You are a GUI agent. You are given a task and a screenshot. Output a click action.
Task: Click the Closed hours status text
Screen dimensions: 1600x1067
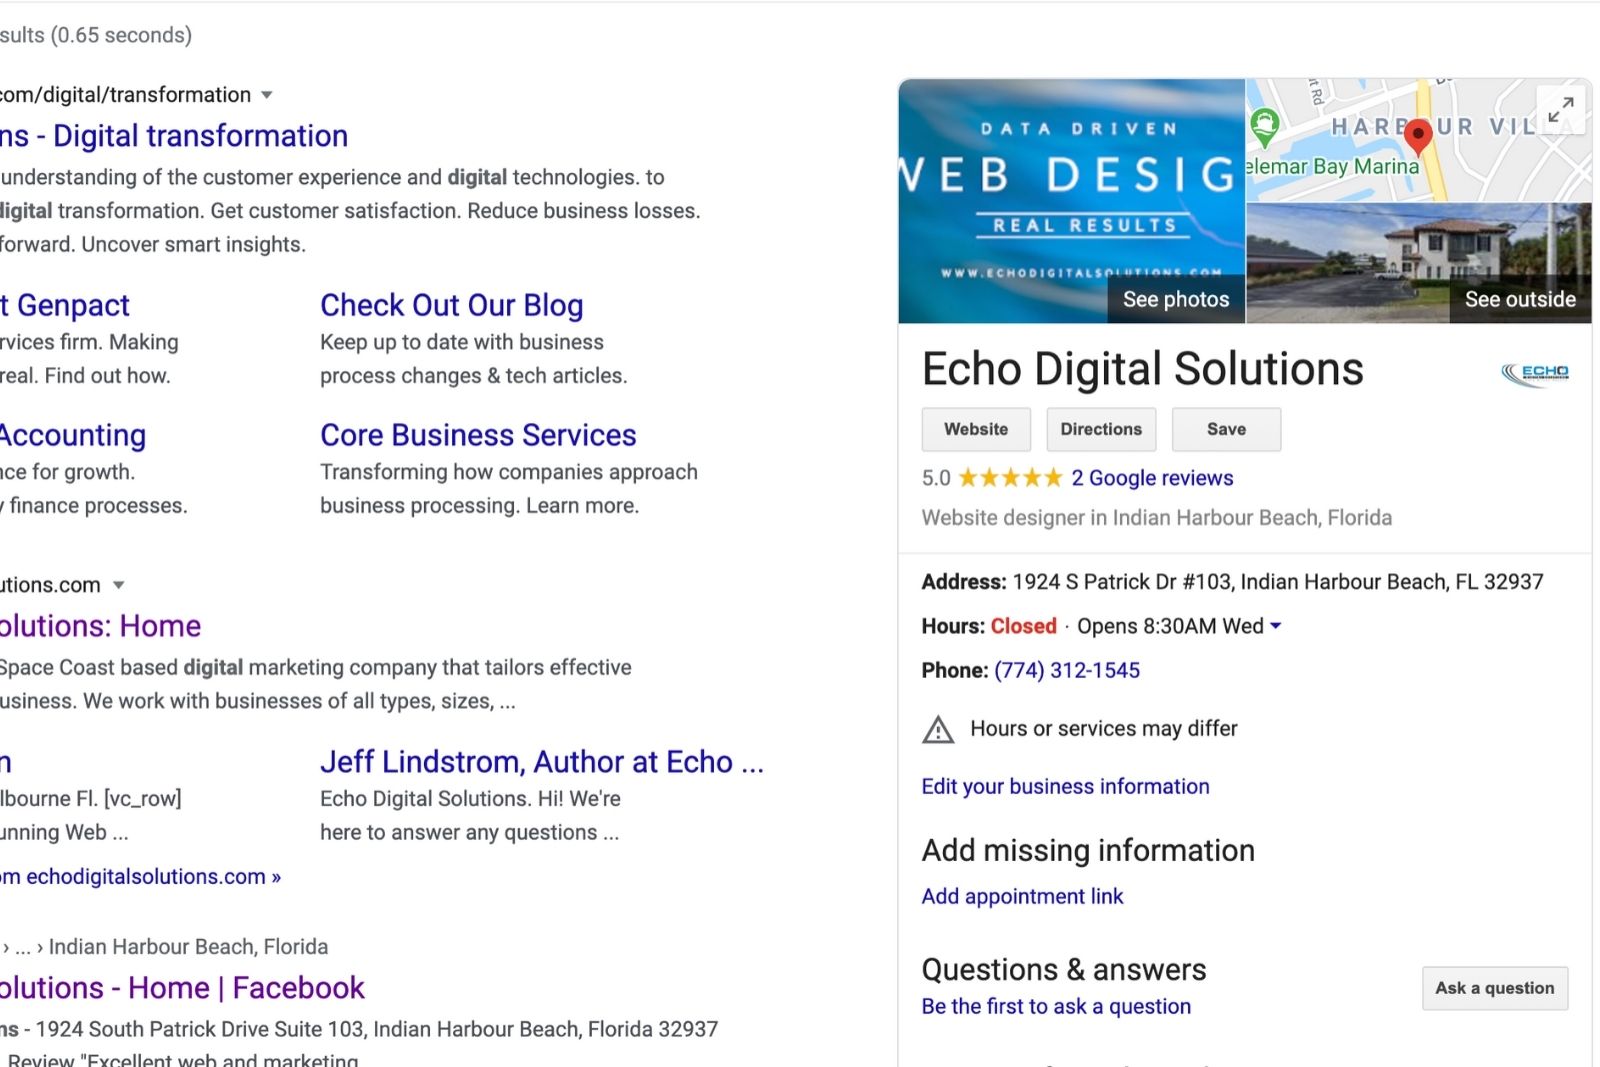tap(1023, 626)
